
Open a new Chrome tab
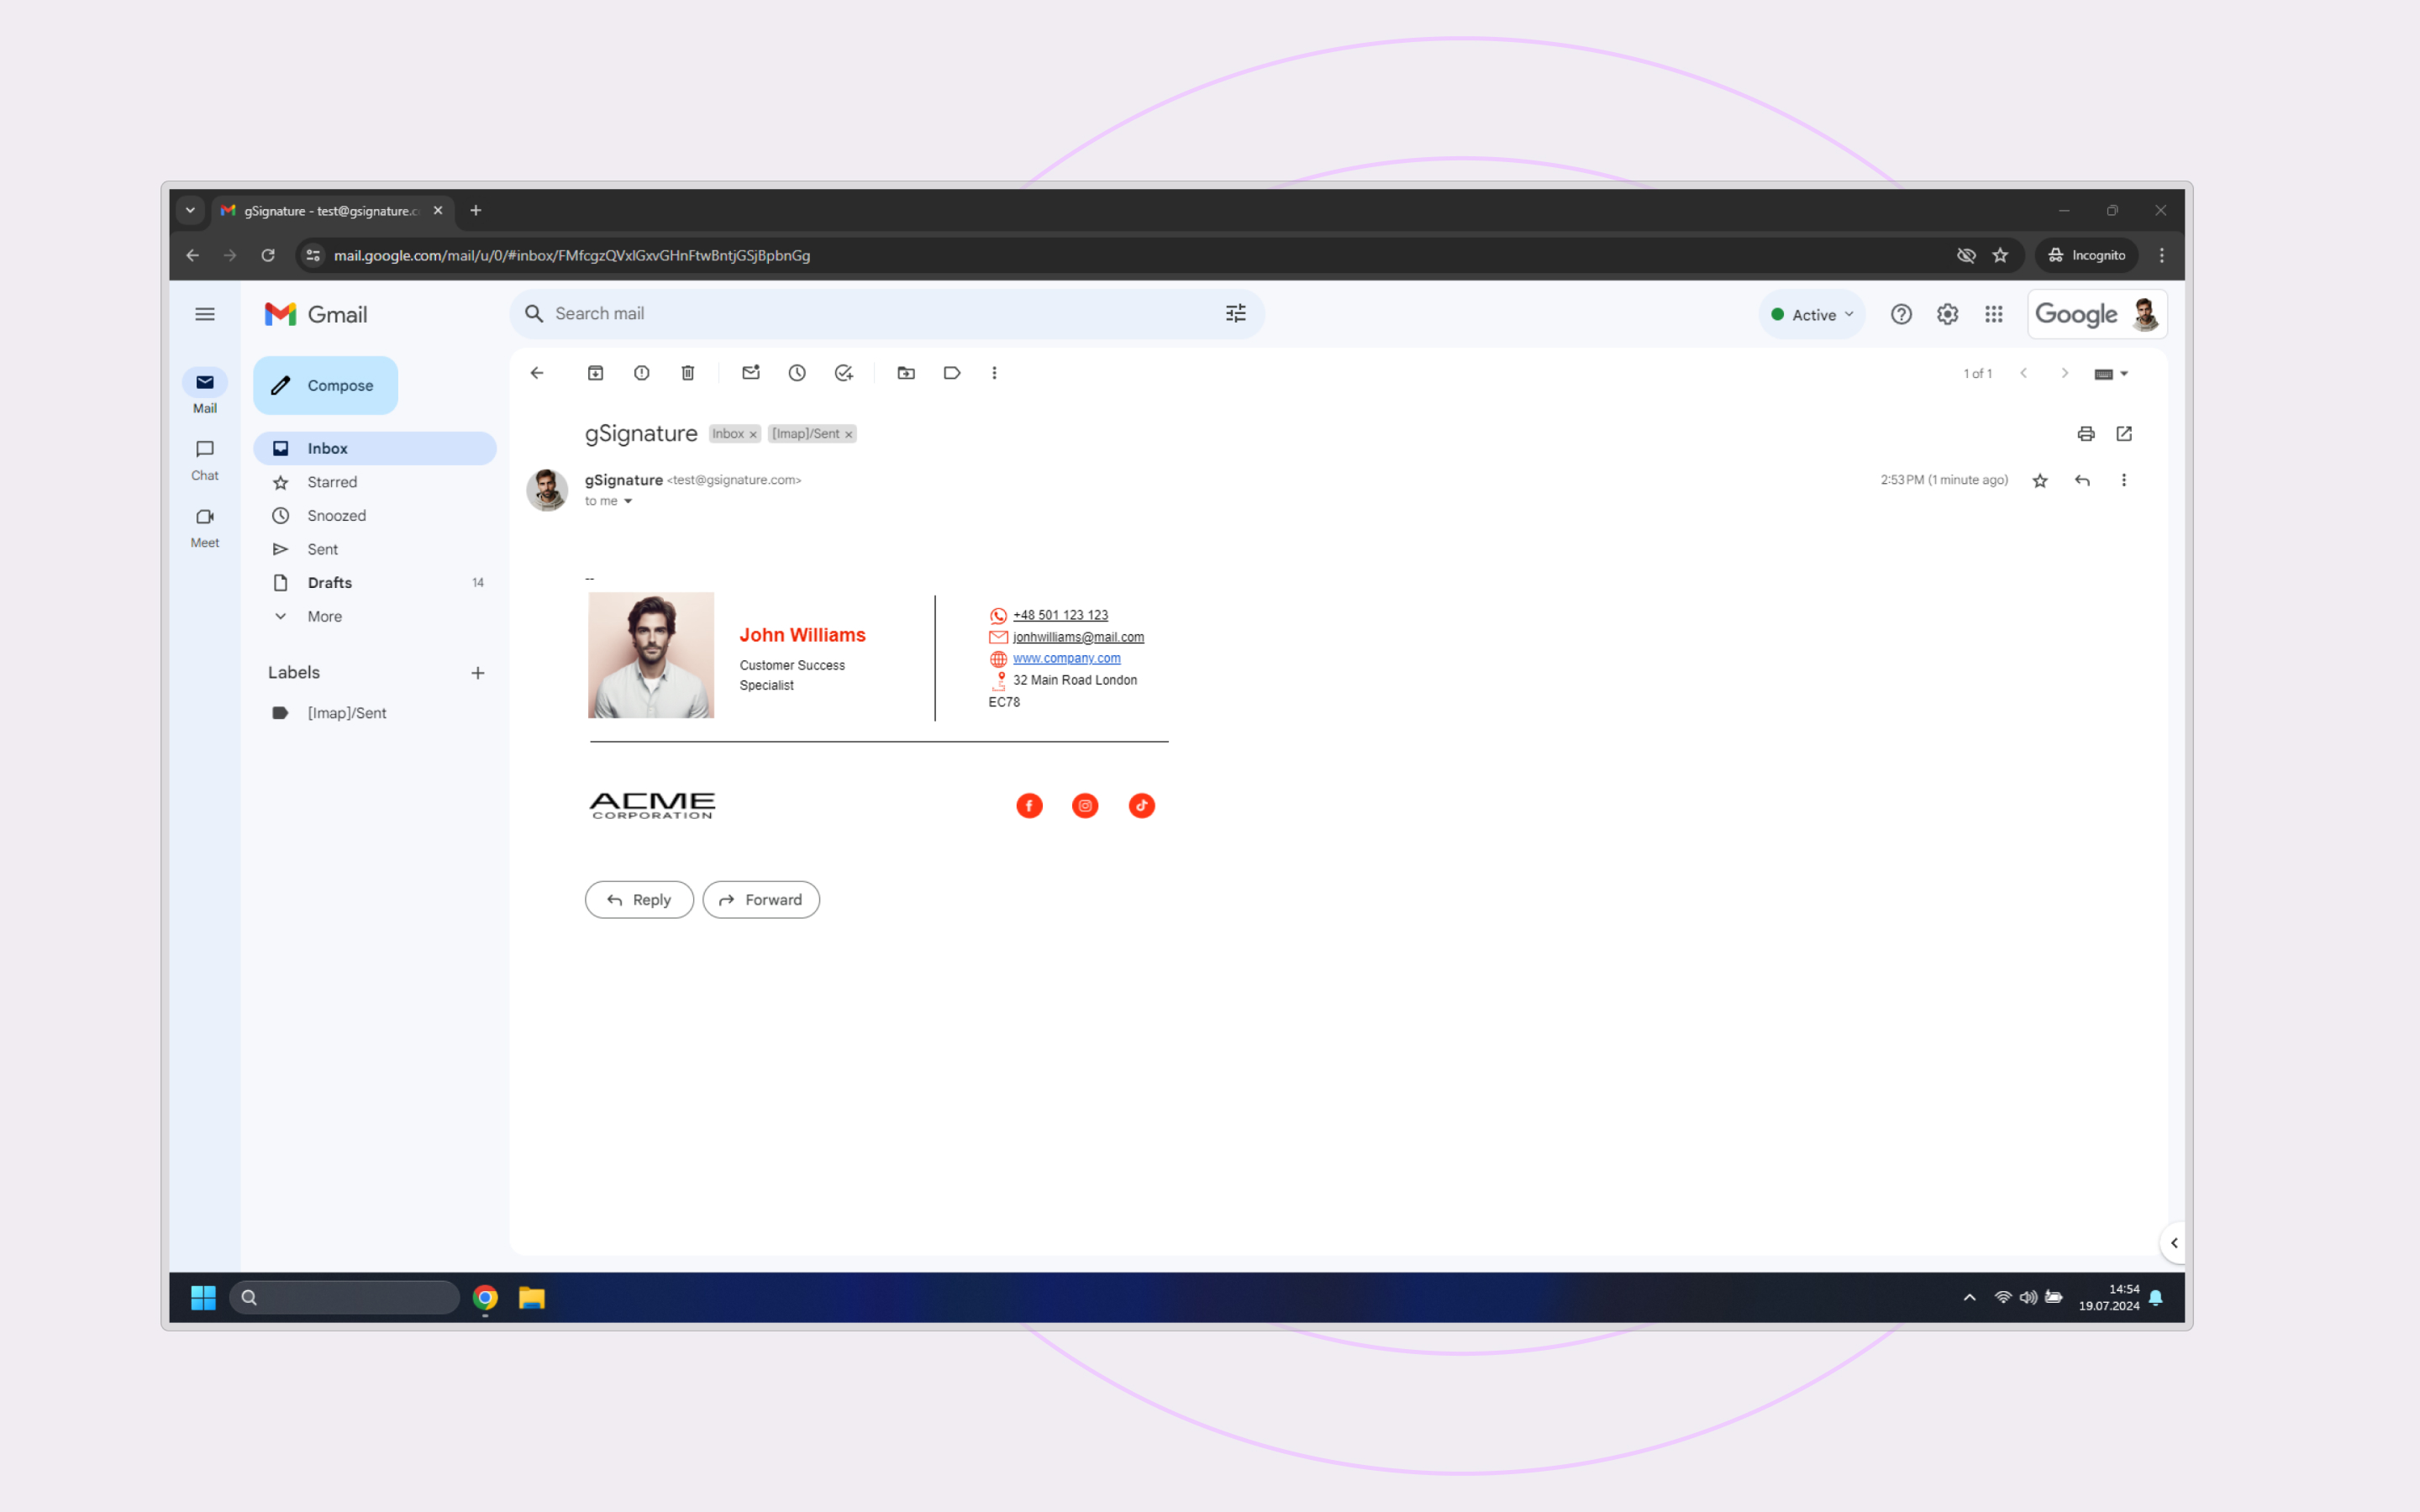[476, 211]
